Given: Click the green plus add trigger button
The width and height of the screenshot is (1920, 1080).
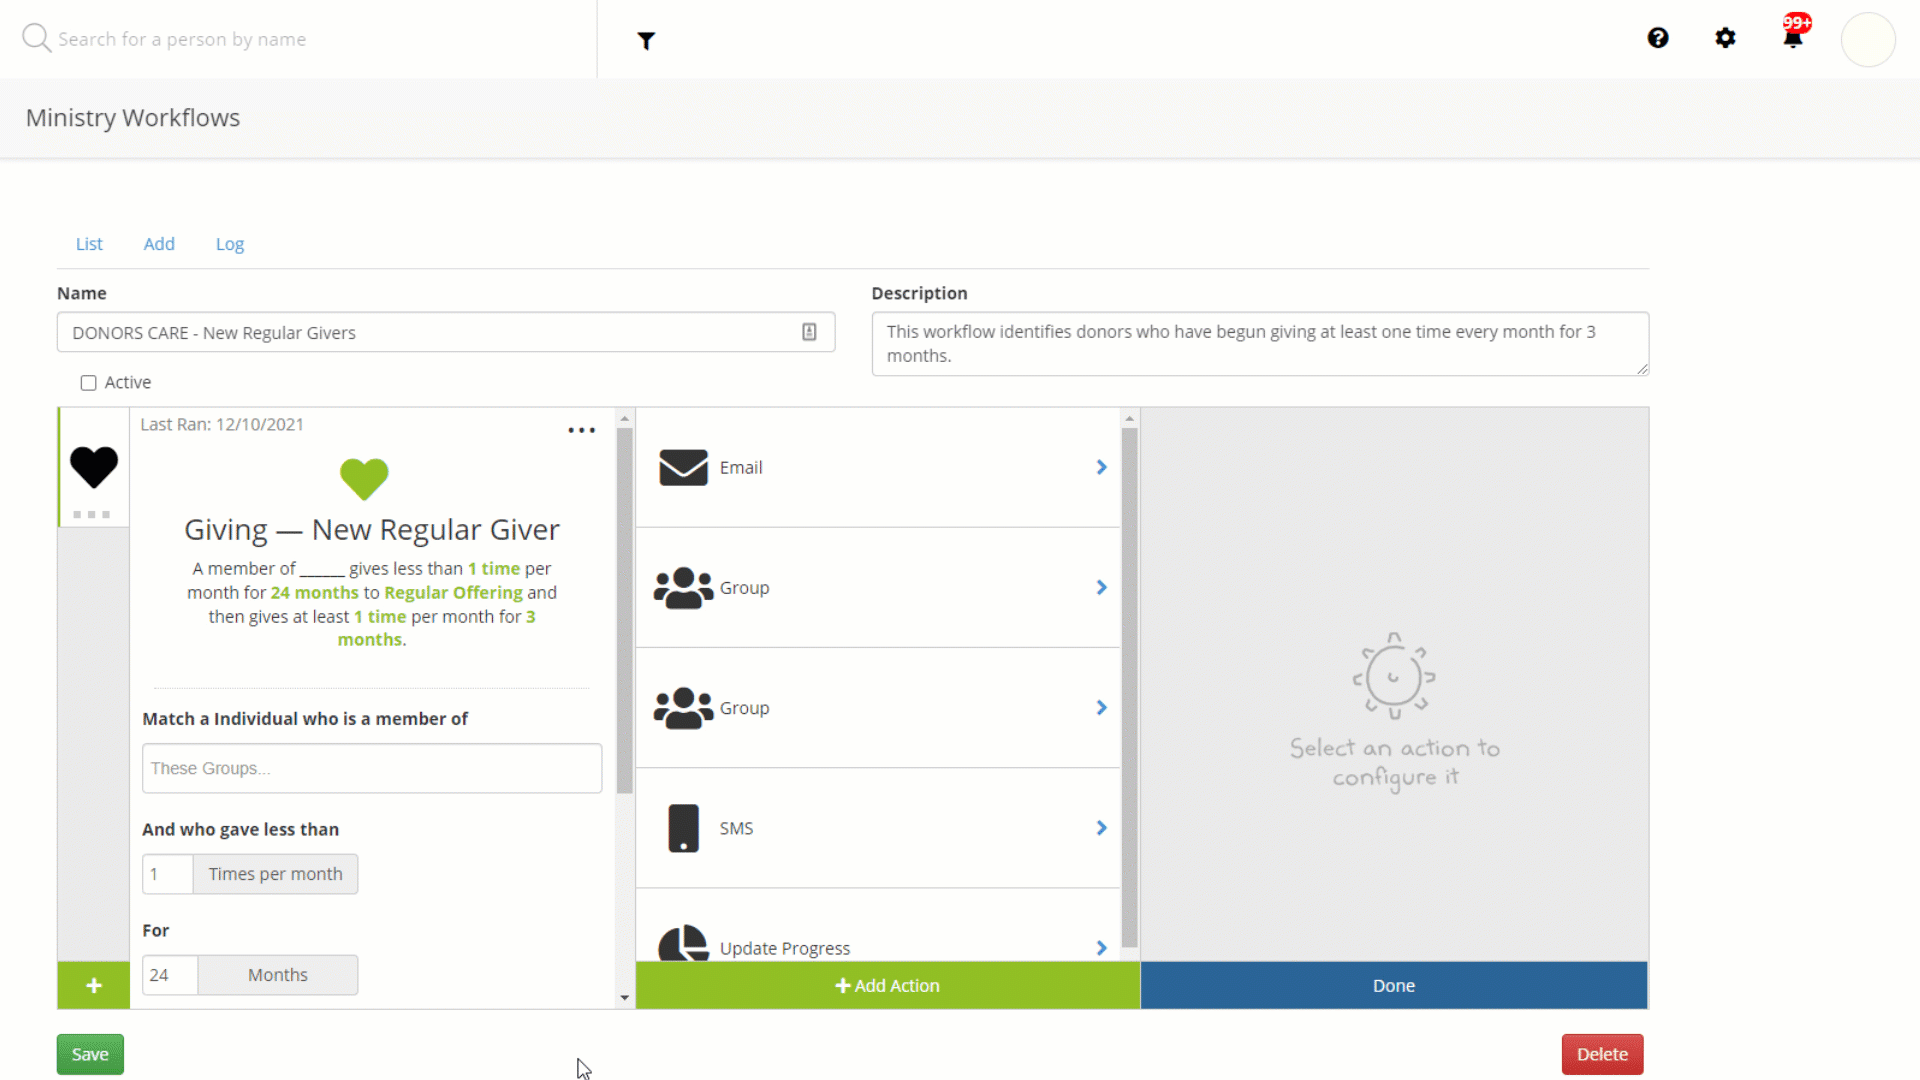Looking at the screenshot, I should click(x=94, y=986).
